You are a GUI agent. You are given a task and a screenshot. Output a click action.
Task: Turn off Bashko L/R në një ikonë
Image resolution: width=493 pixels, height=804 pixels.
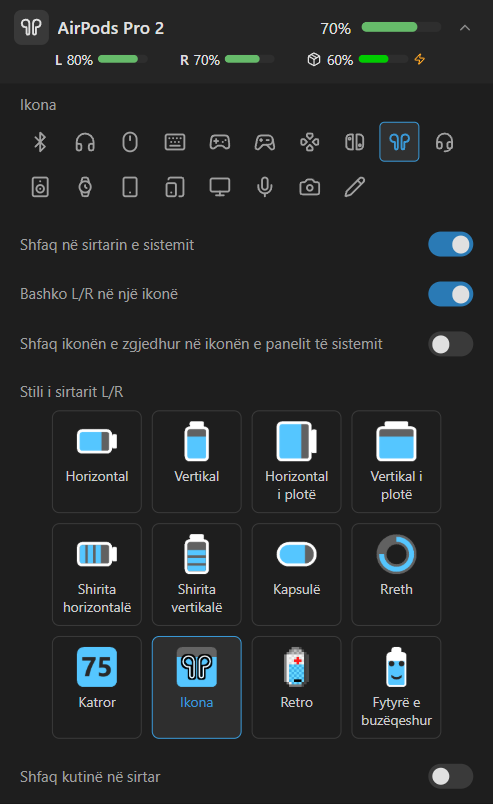(450, 294)
